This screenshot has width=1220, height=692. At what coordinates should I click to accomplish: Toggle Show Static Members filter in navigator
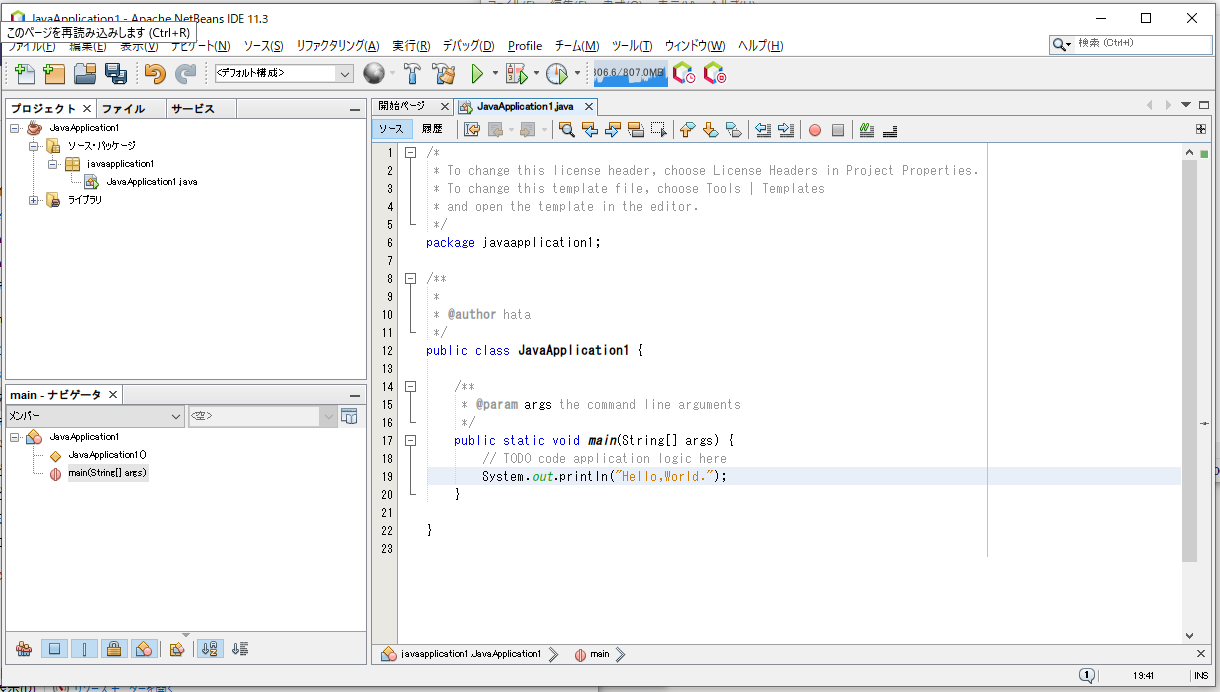(84, 648)
